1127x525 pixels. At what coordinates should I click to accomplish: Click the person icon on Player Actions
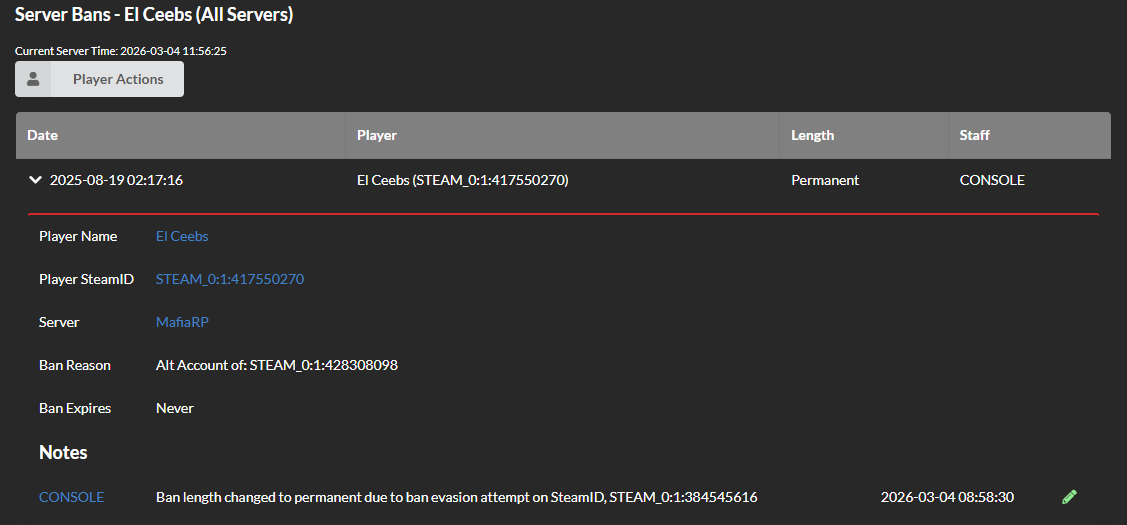click(x=33, y=79)
